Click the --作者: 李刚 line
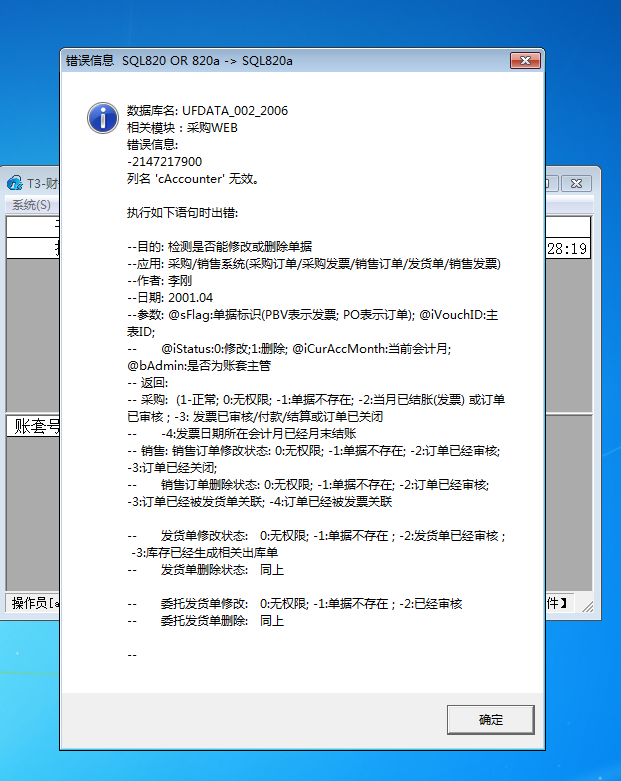 click(x=159, y=280)
